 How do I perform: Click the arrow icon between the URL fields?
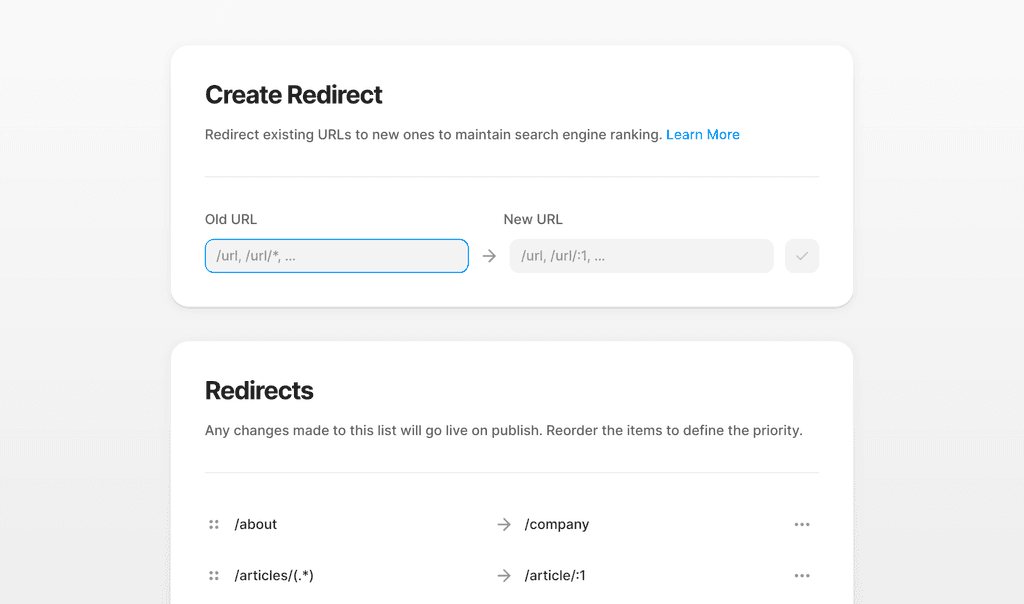(x=489, y=256)
